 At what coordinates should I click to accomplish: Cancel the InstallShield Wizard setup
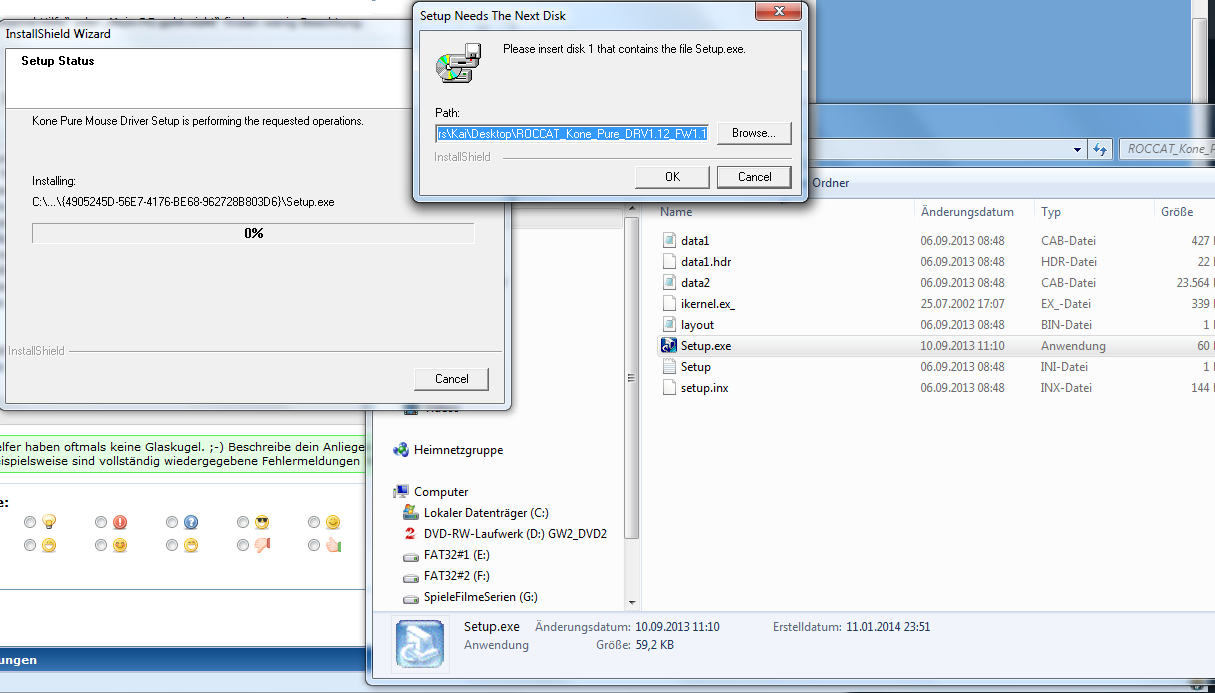click(x=452, y=379)
